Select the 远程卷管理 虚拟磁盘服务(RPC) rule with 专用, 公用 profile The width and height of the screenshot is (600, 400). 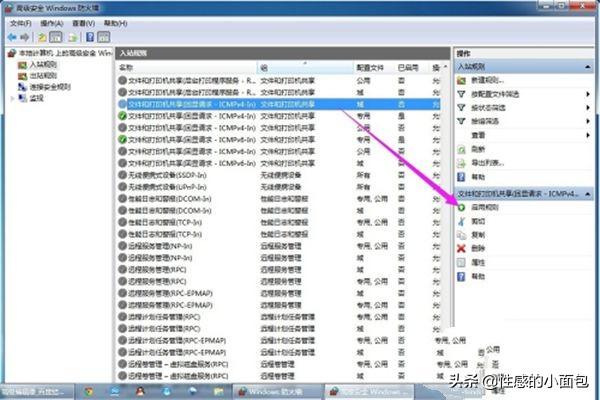pyautogui.click(x=279, y=364)
